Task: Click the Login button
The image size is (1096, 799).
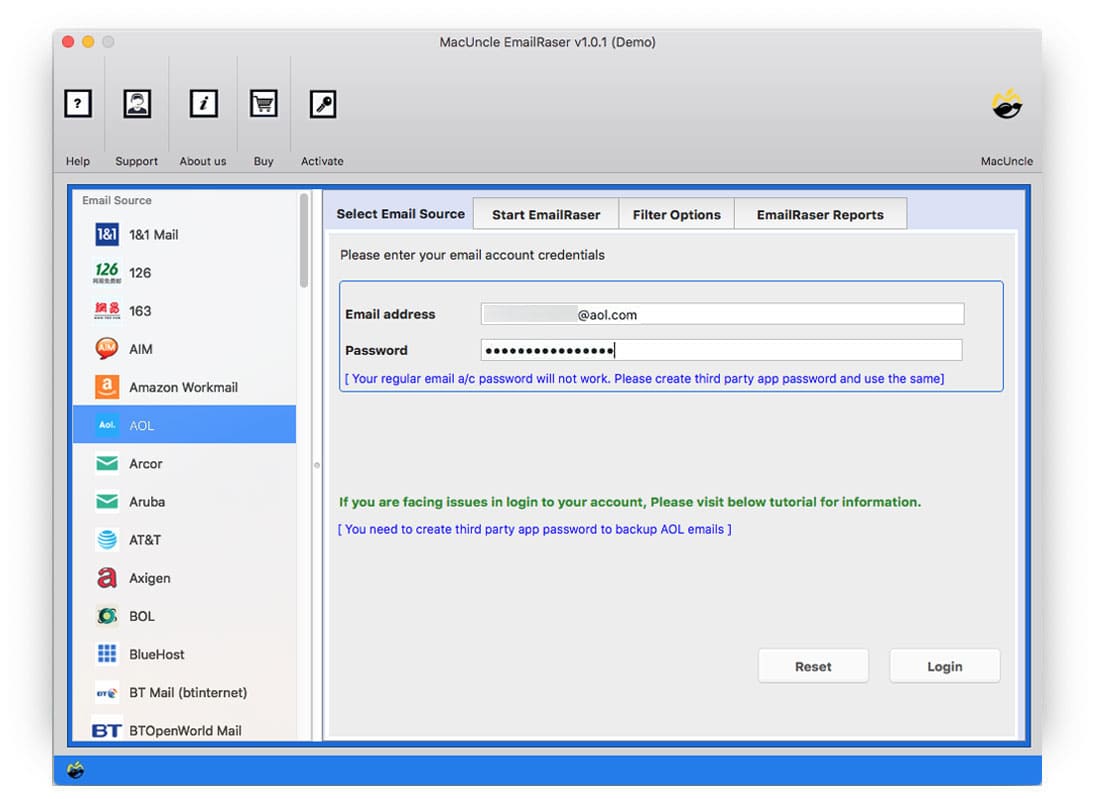Action: pos(944,666)
